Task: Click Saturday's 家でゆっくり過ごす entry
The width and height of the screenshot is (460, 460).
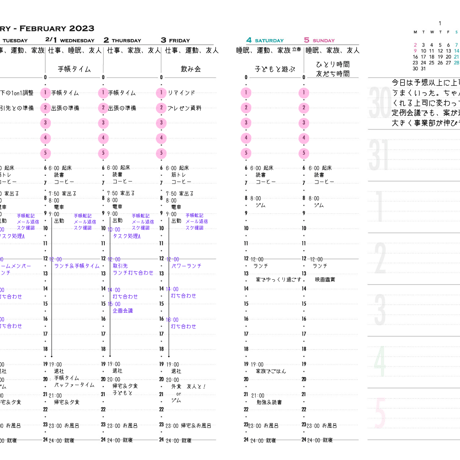Action: click(x=278, y=279)
